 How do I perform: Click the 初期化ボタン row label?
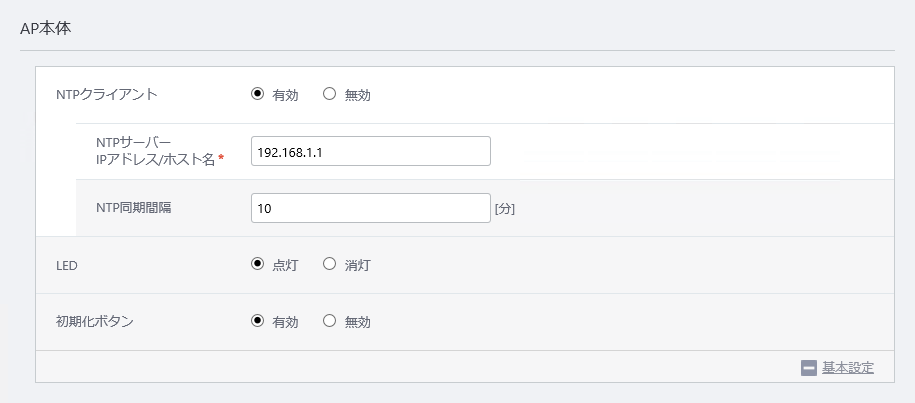click(95, 321)
